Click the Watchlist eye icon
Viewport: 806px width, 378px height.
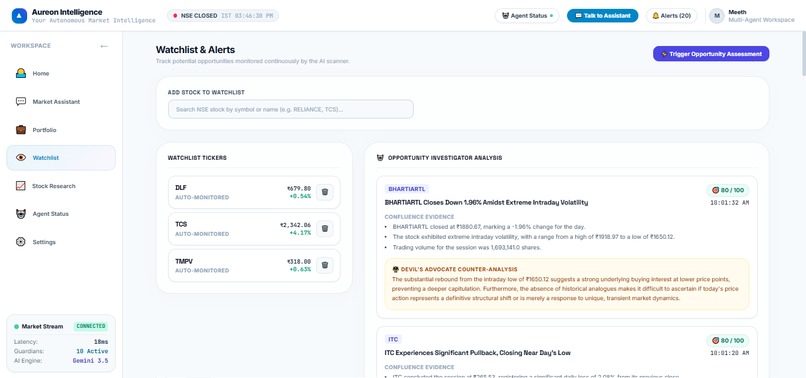[21, 158]
